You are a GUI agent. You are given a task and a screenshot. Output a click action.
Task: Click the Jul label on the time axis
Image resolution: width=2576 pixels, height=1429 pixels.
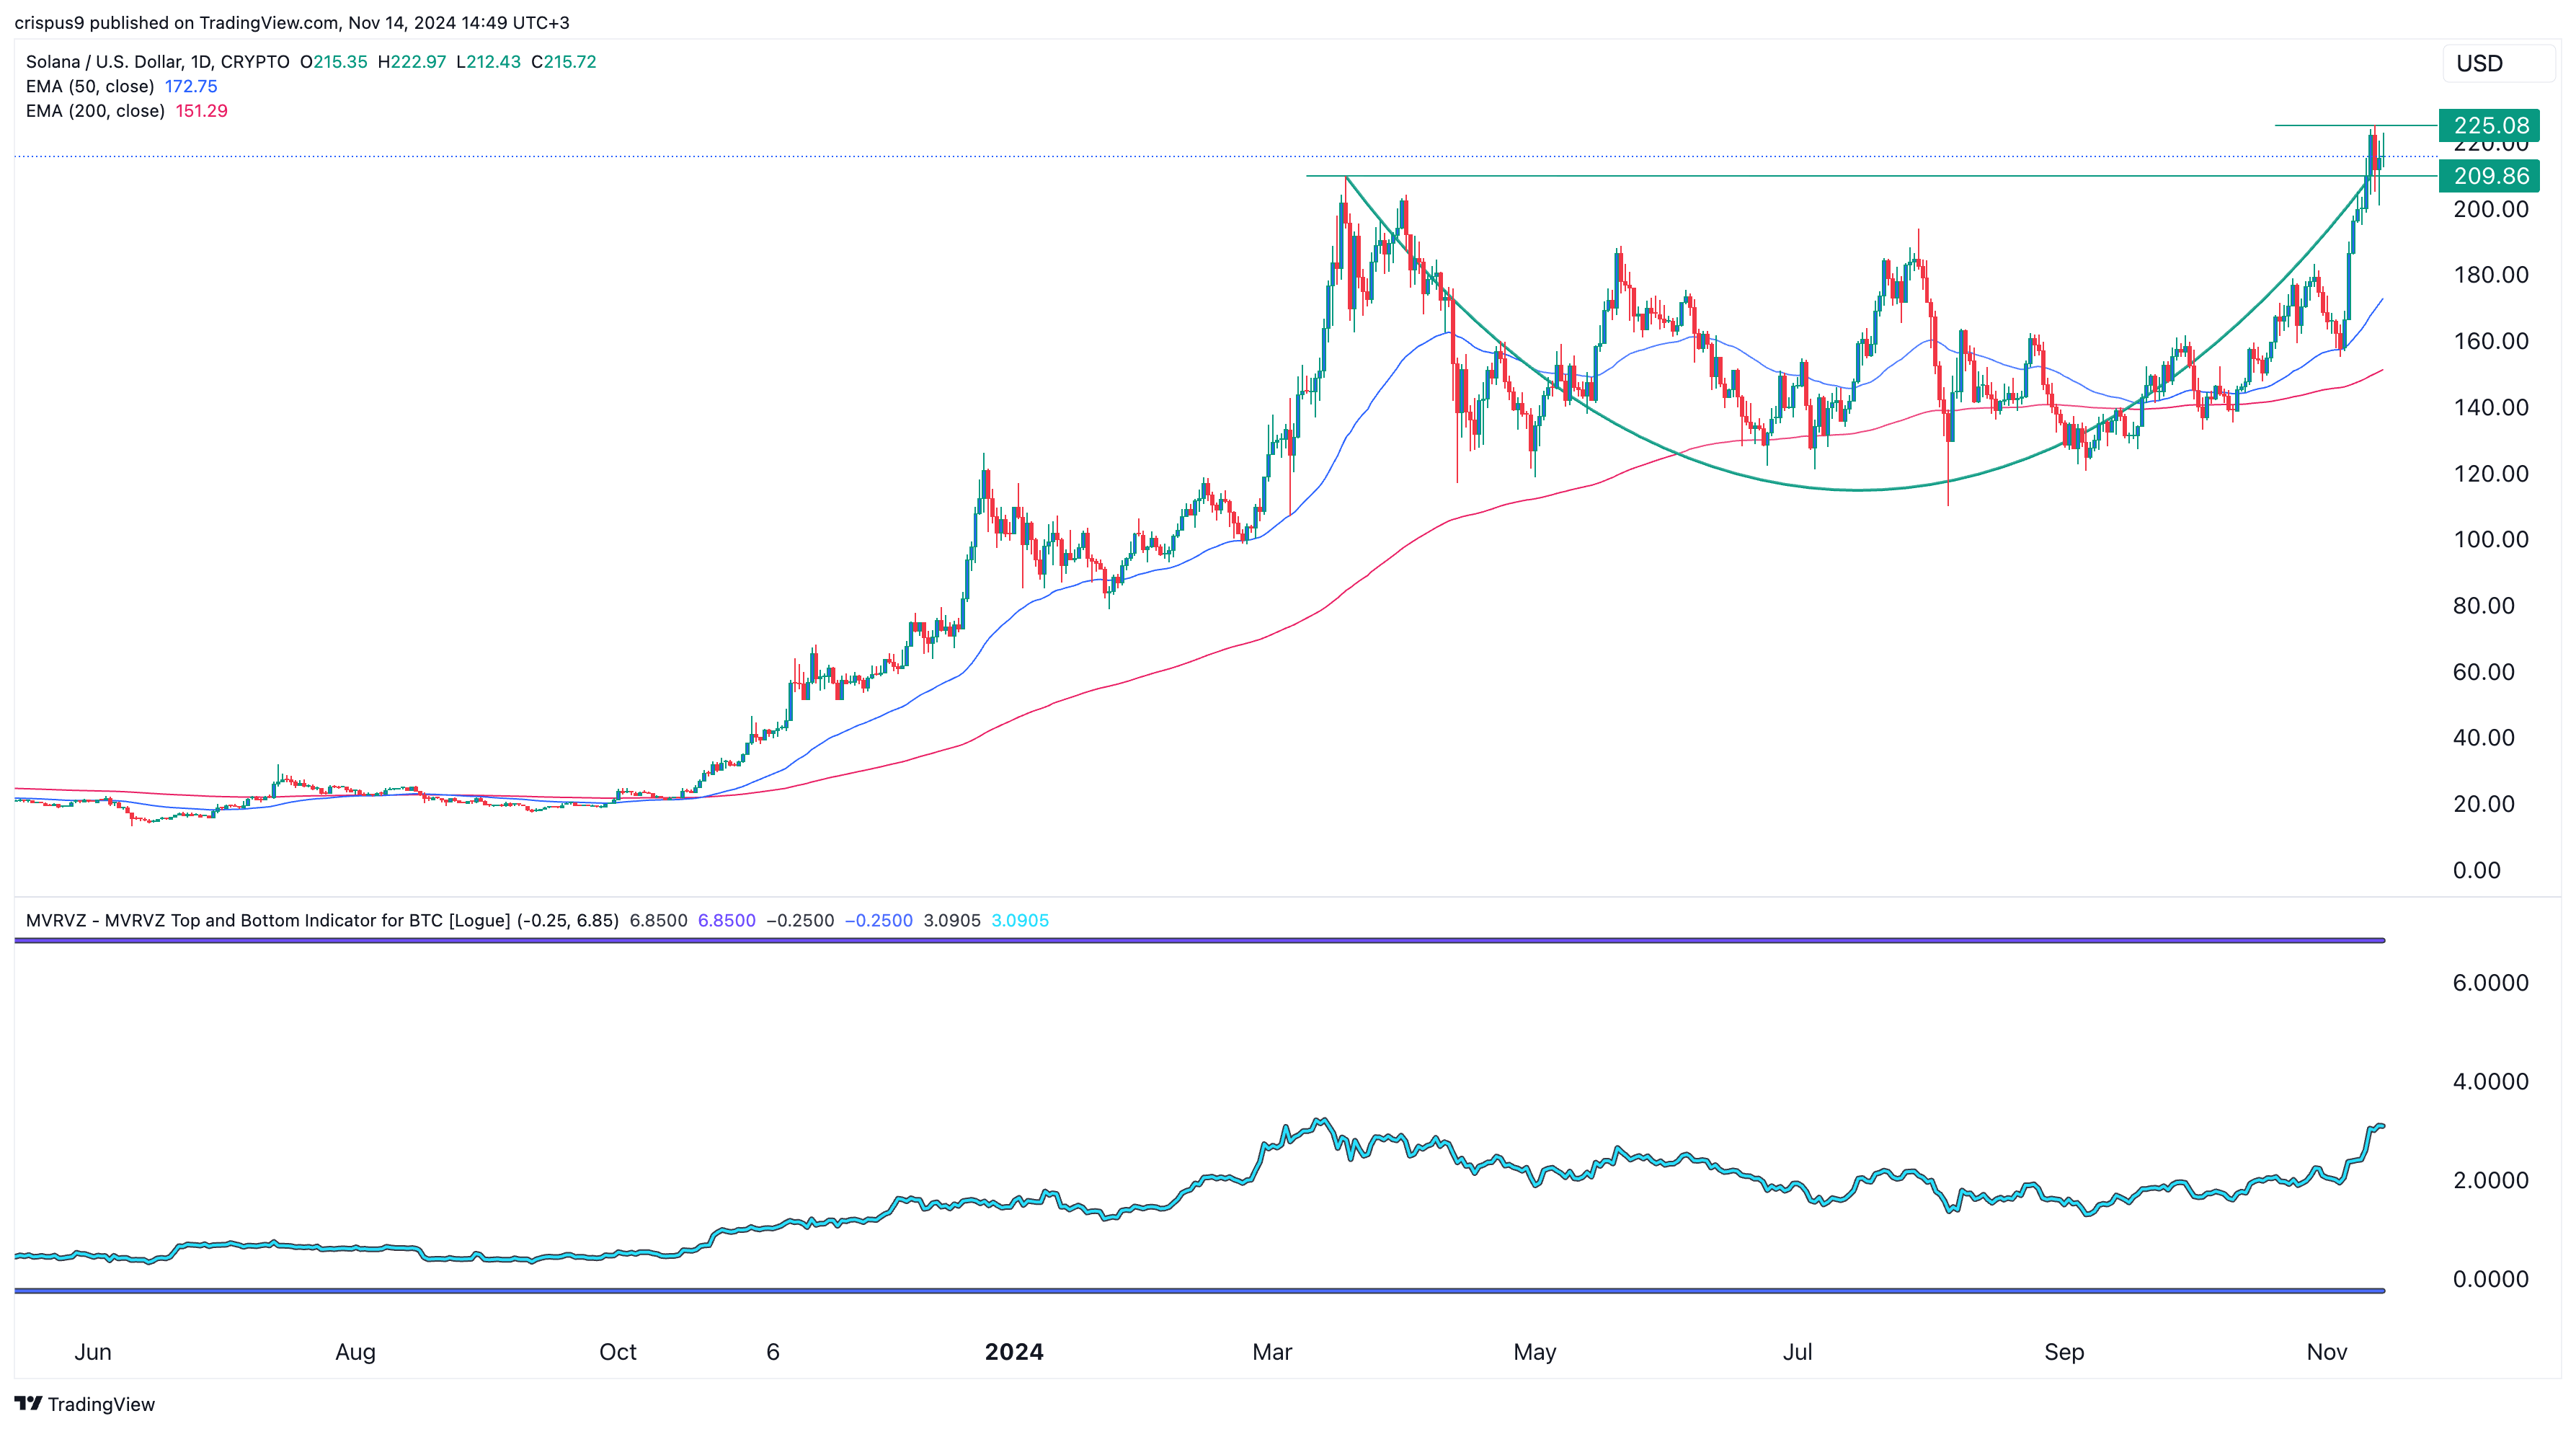tap(1797, 1352)
